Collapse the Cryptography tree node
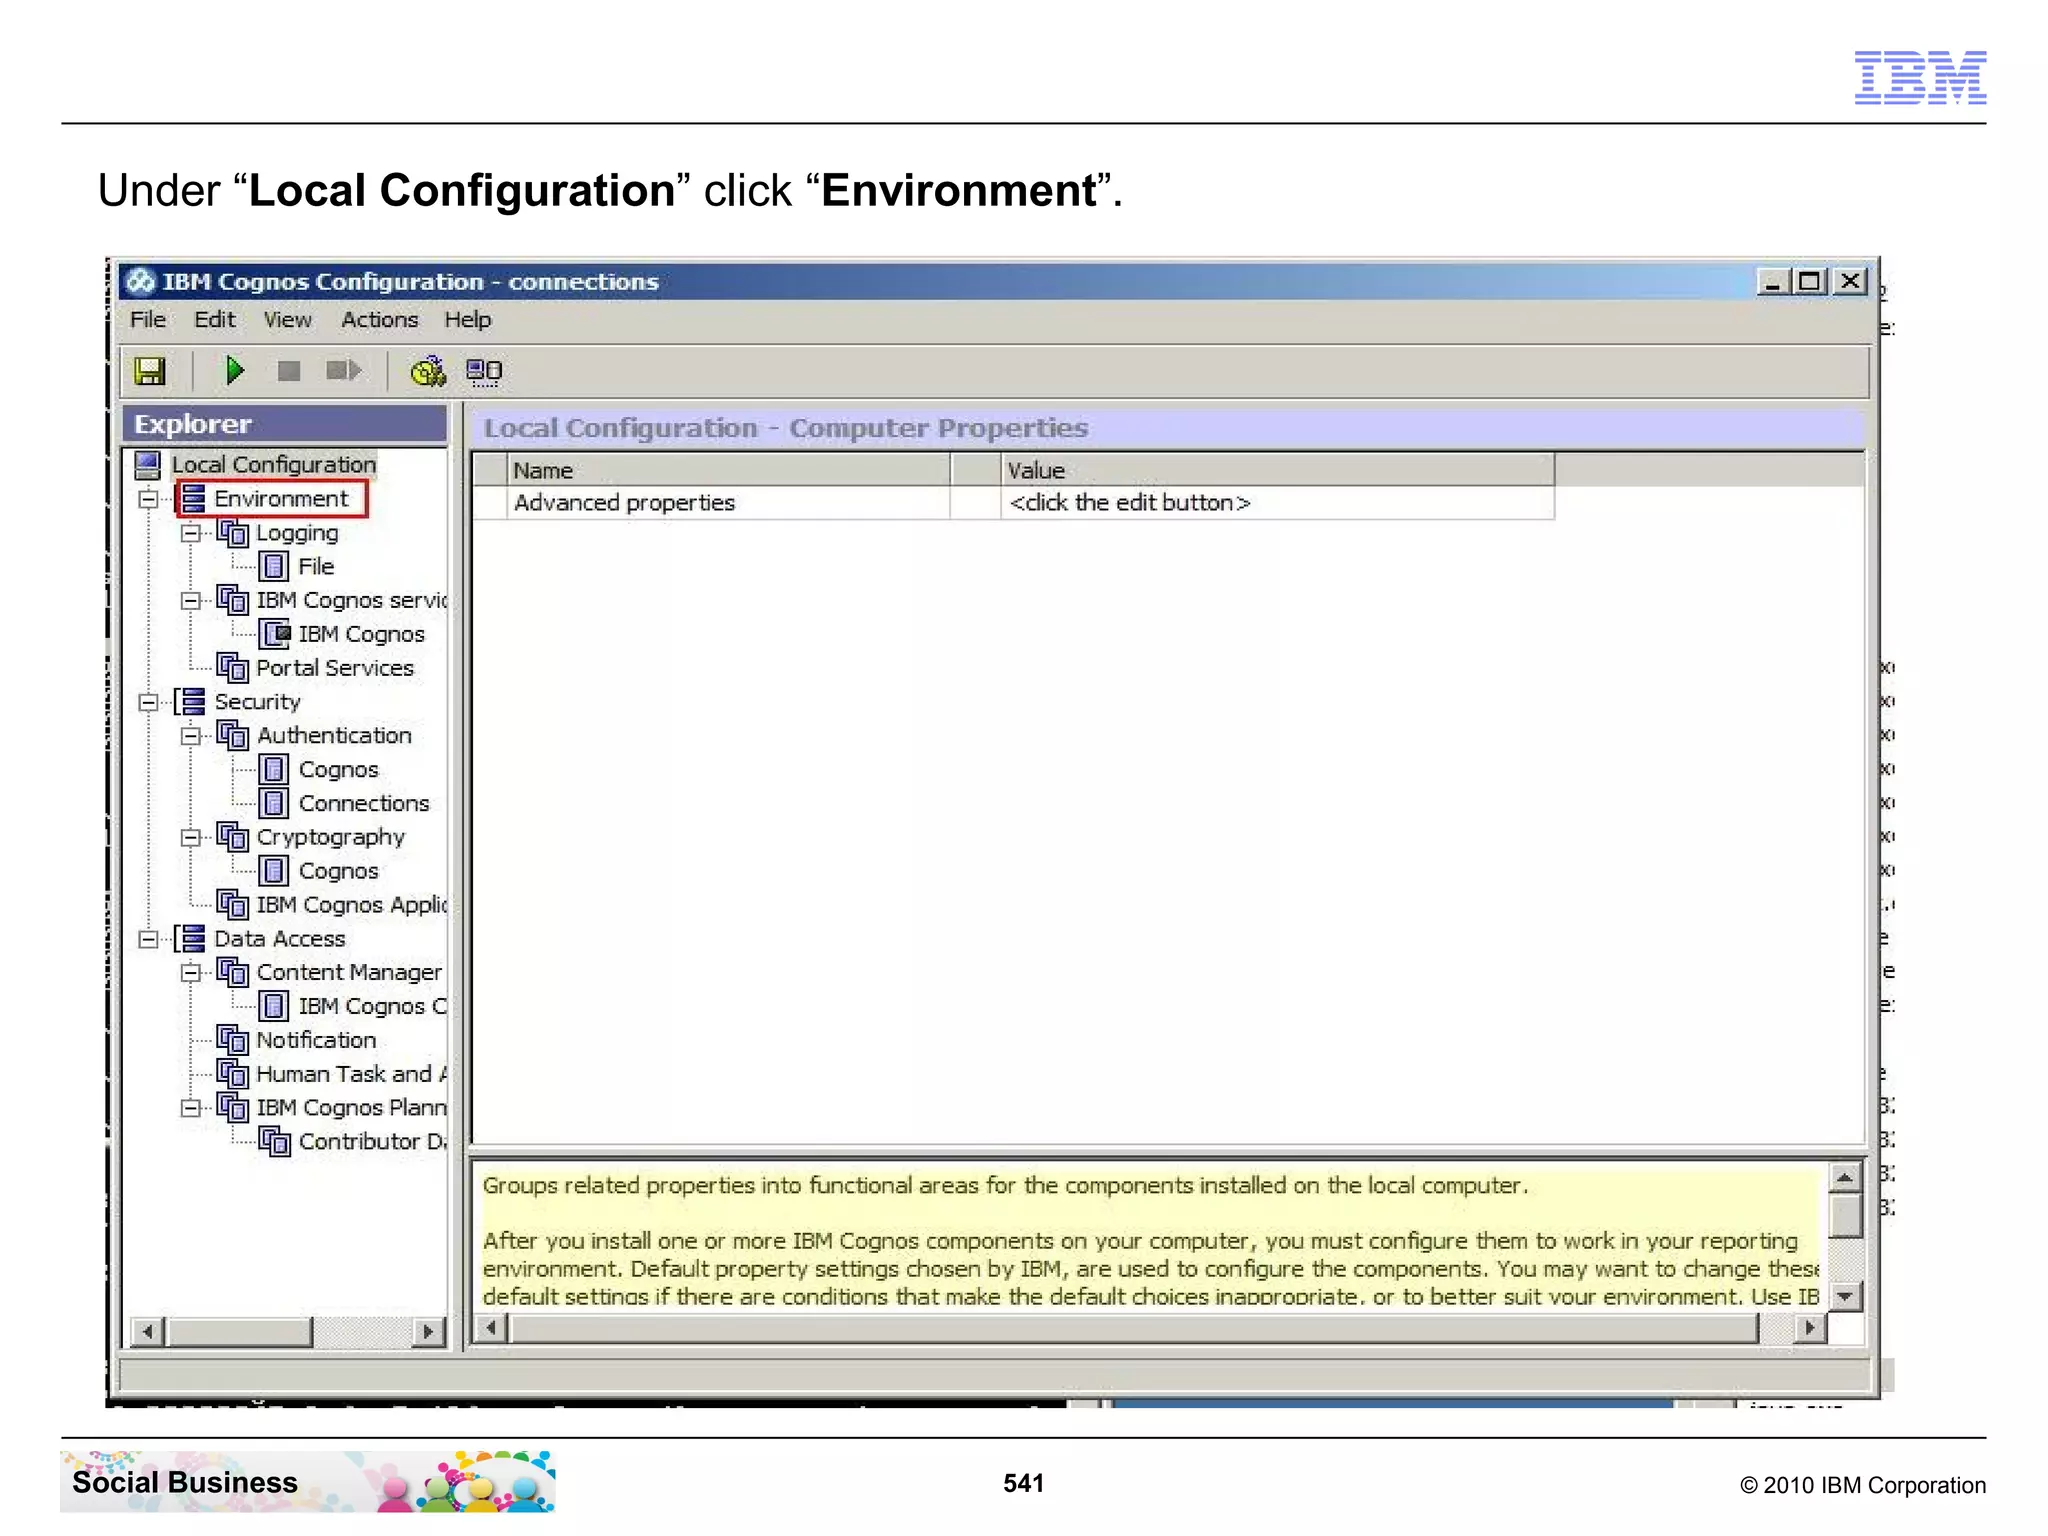 coord(190,837)
